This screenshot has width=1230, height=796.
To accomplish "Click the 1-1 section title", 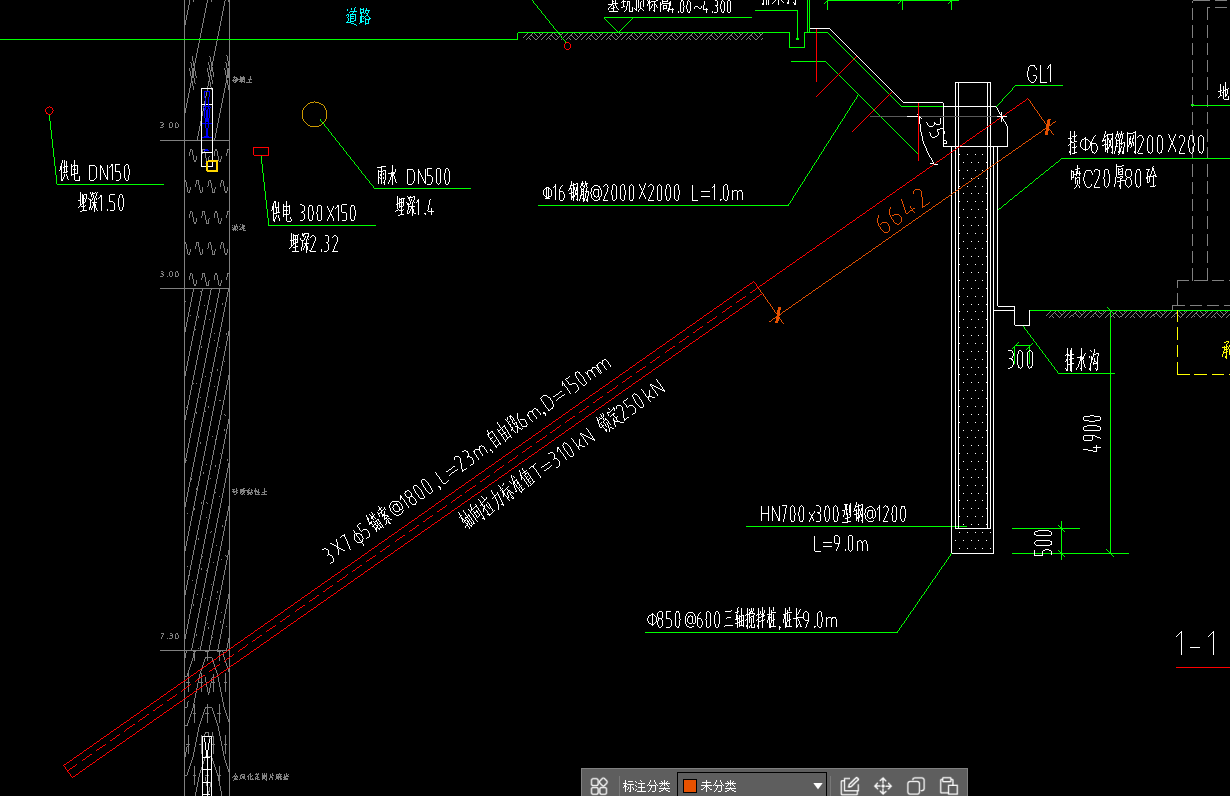I will [1196, 645].
